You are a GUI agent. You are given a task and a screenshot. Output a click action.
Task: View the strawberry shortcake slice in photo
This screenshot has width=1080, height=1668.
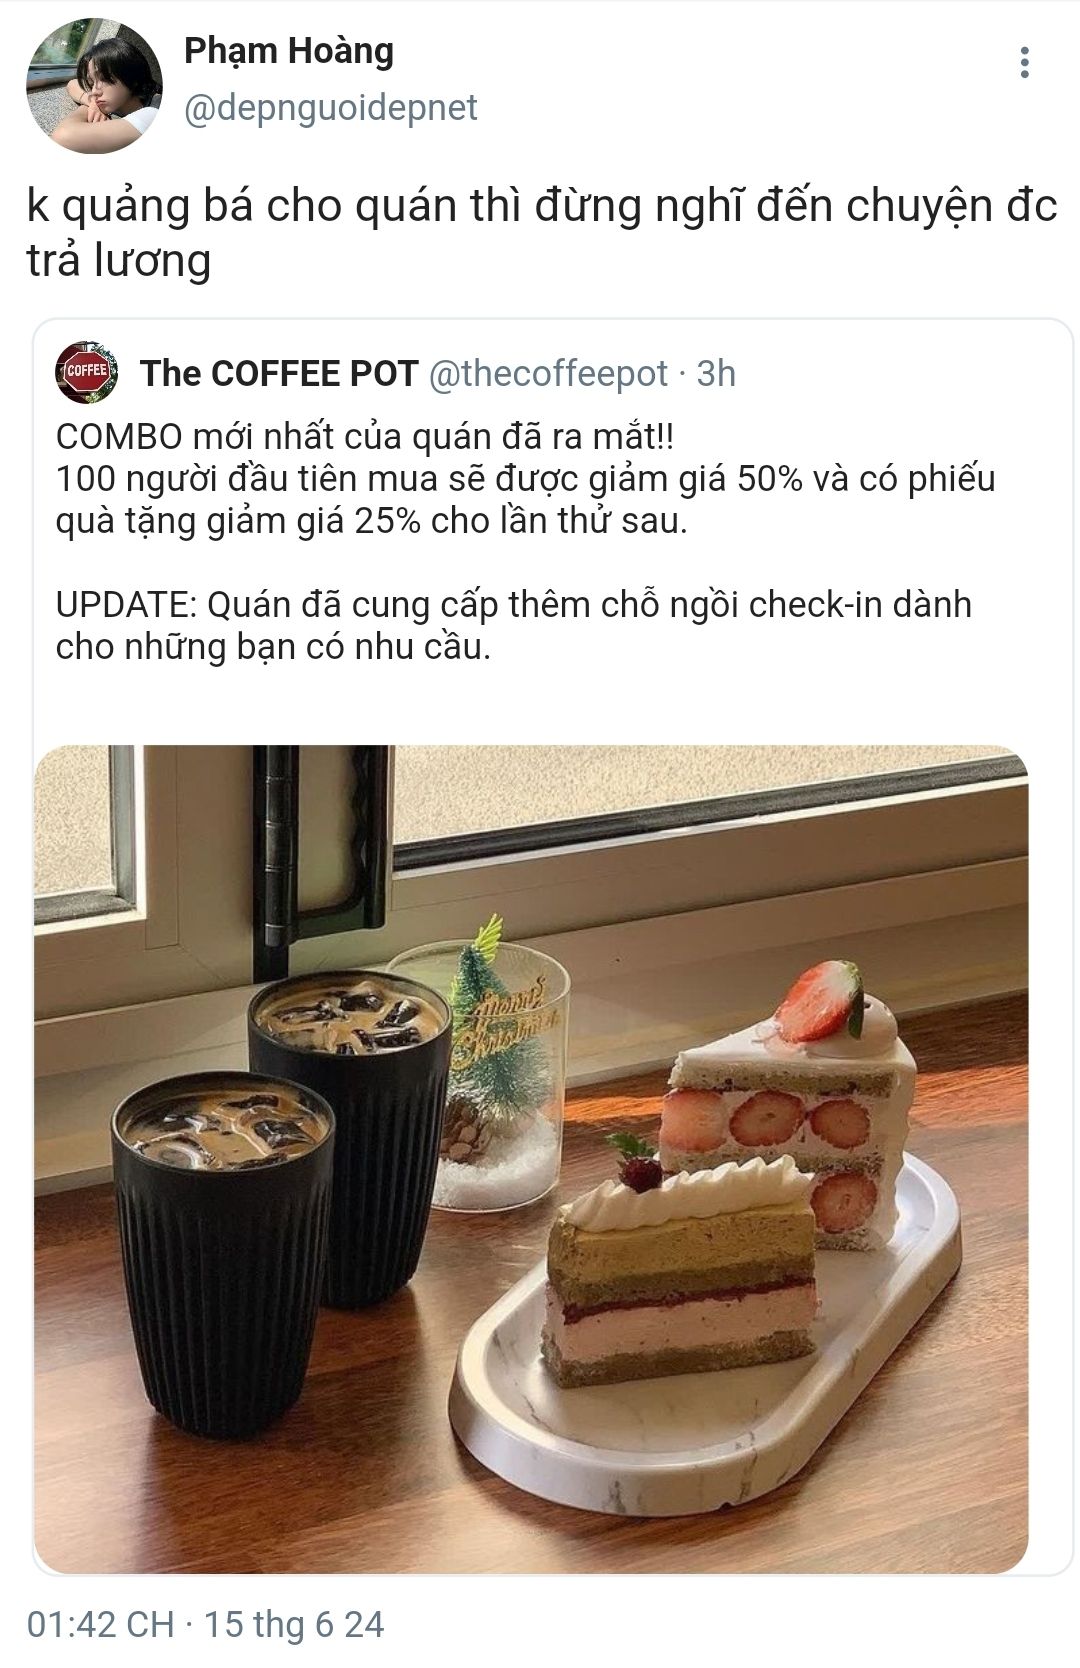pos(790,1100)
